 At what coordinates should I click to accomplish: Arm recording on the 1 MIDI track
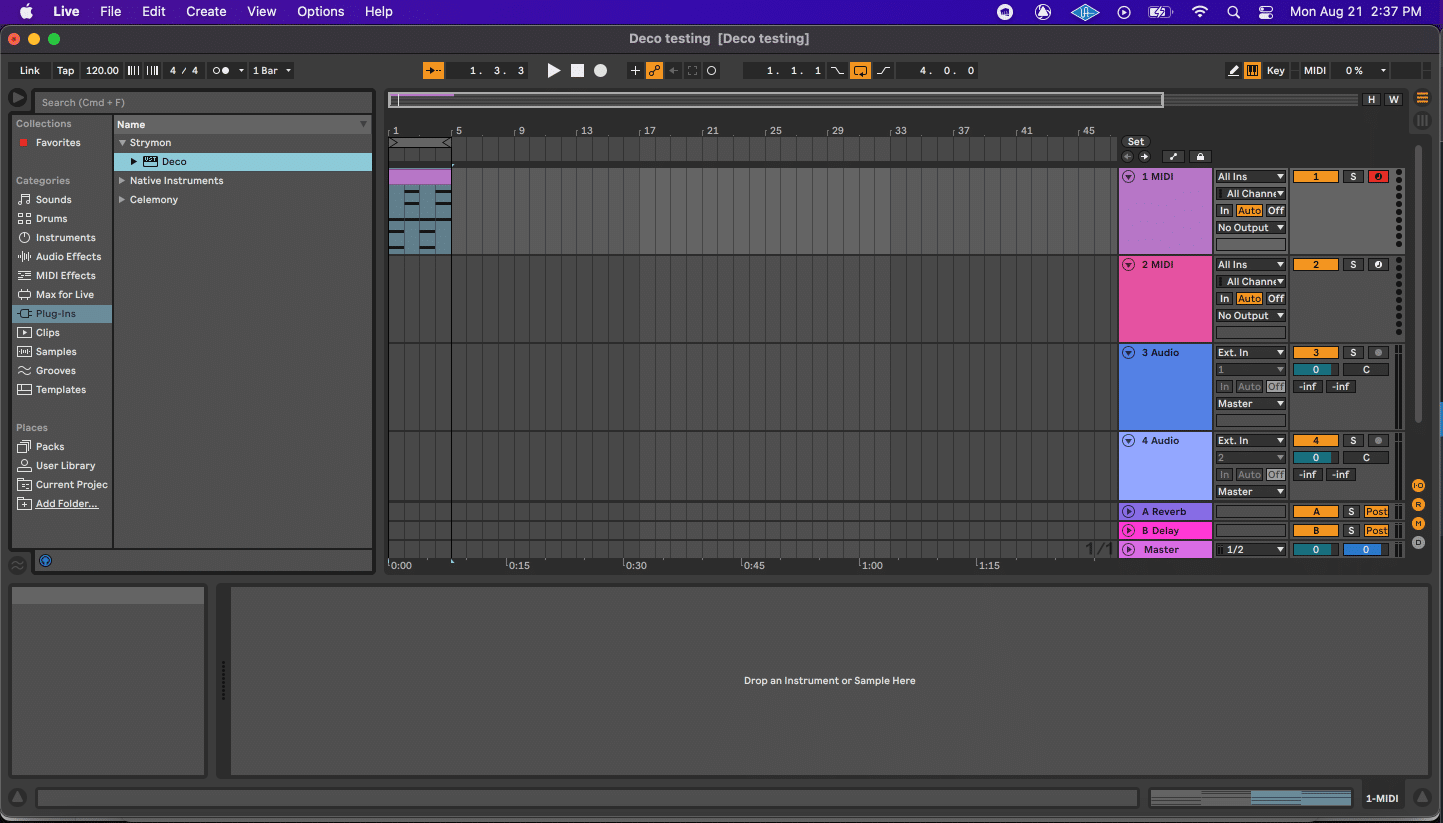tap(1377, 176)
